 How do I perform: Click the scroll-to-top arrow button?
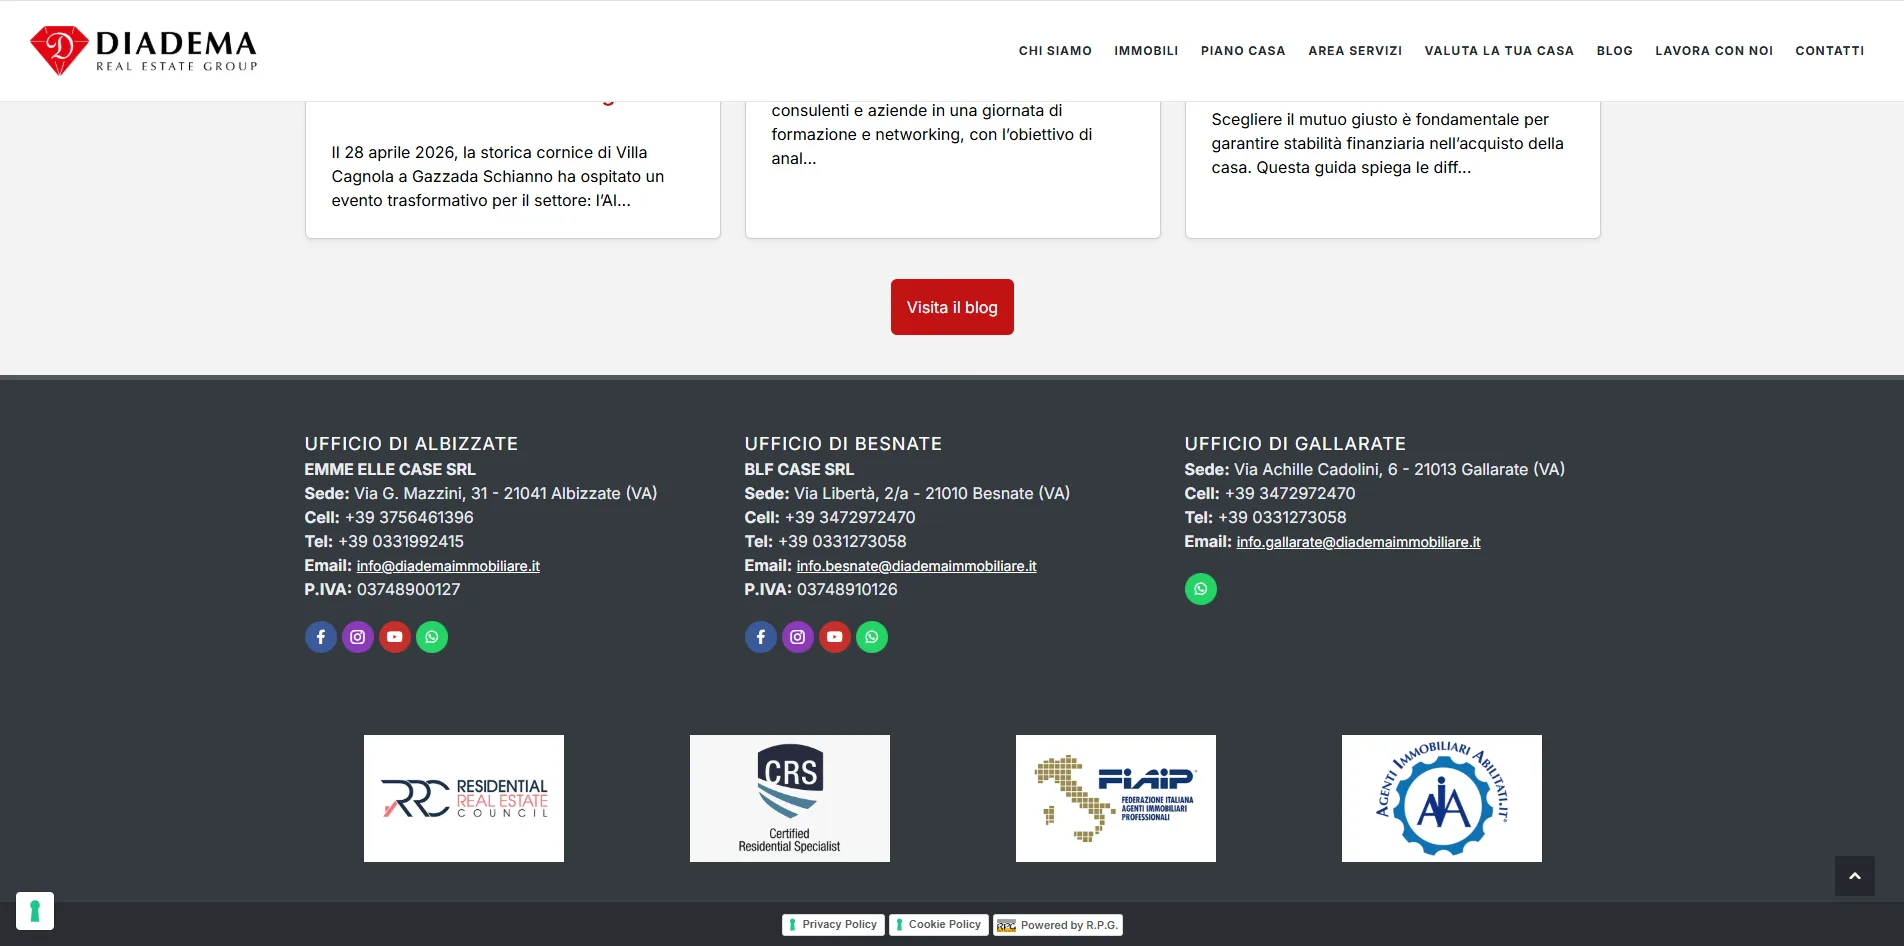pyautogui.click(x=1855, y=876)
